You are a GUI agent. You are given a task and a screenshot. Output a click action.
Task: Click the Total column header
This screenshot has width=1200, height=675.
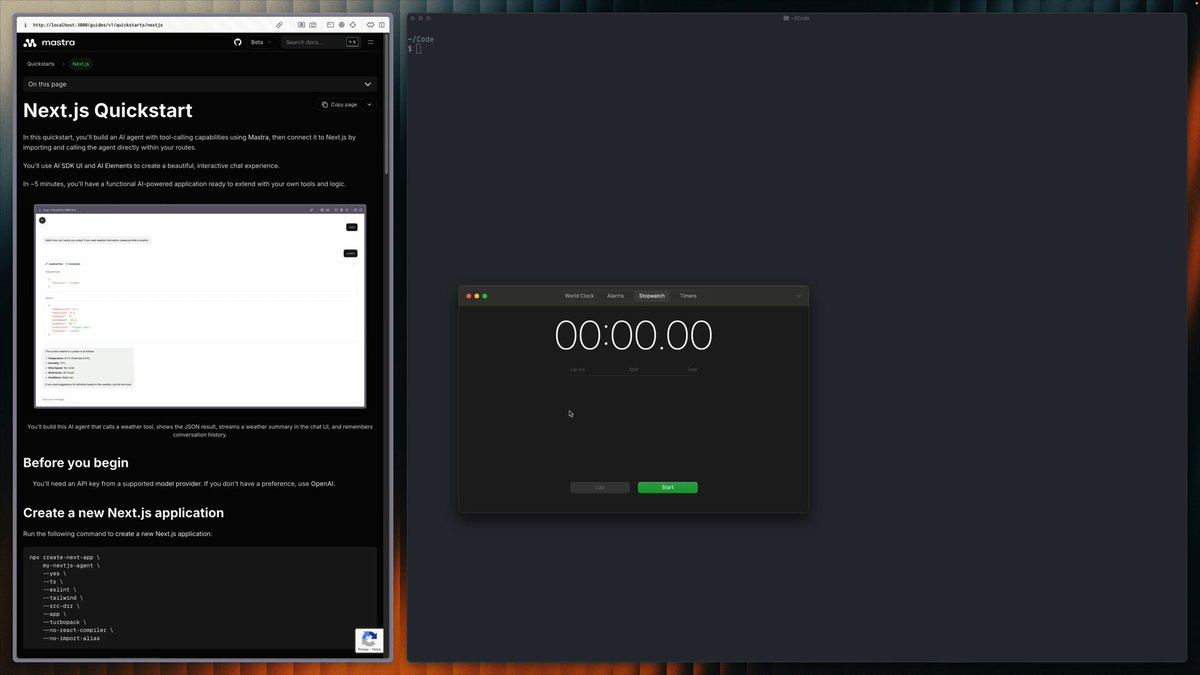pos(692,370)
